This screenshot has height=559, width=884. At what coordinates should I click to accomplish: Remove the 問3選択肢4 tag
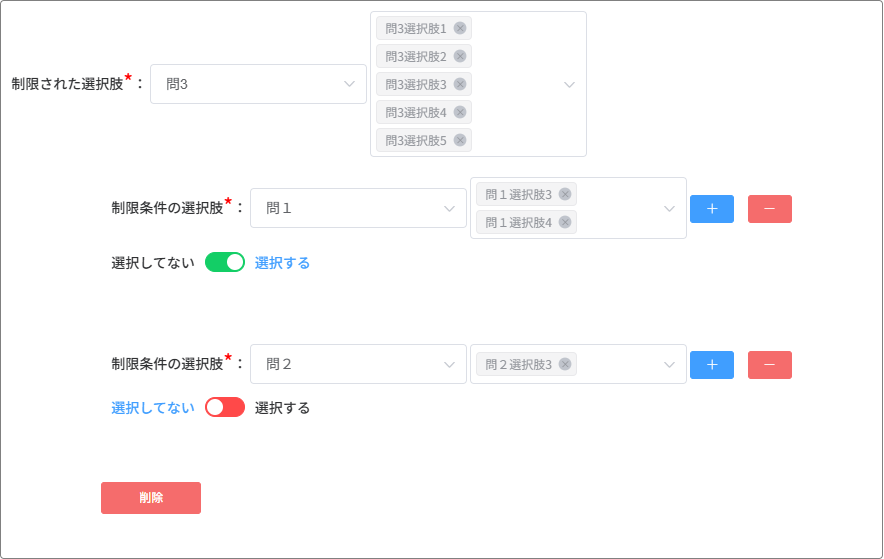(x=460, y=112)
